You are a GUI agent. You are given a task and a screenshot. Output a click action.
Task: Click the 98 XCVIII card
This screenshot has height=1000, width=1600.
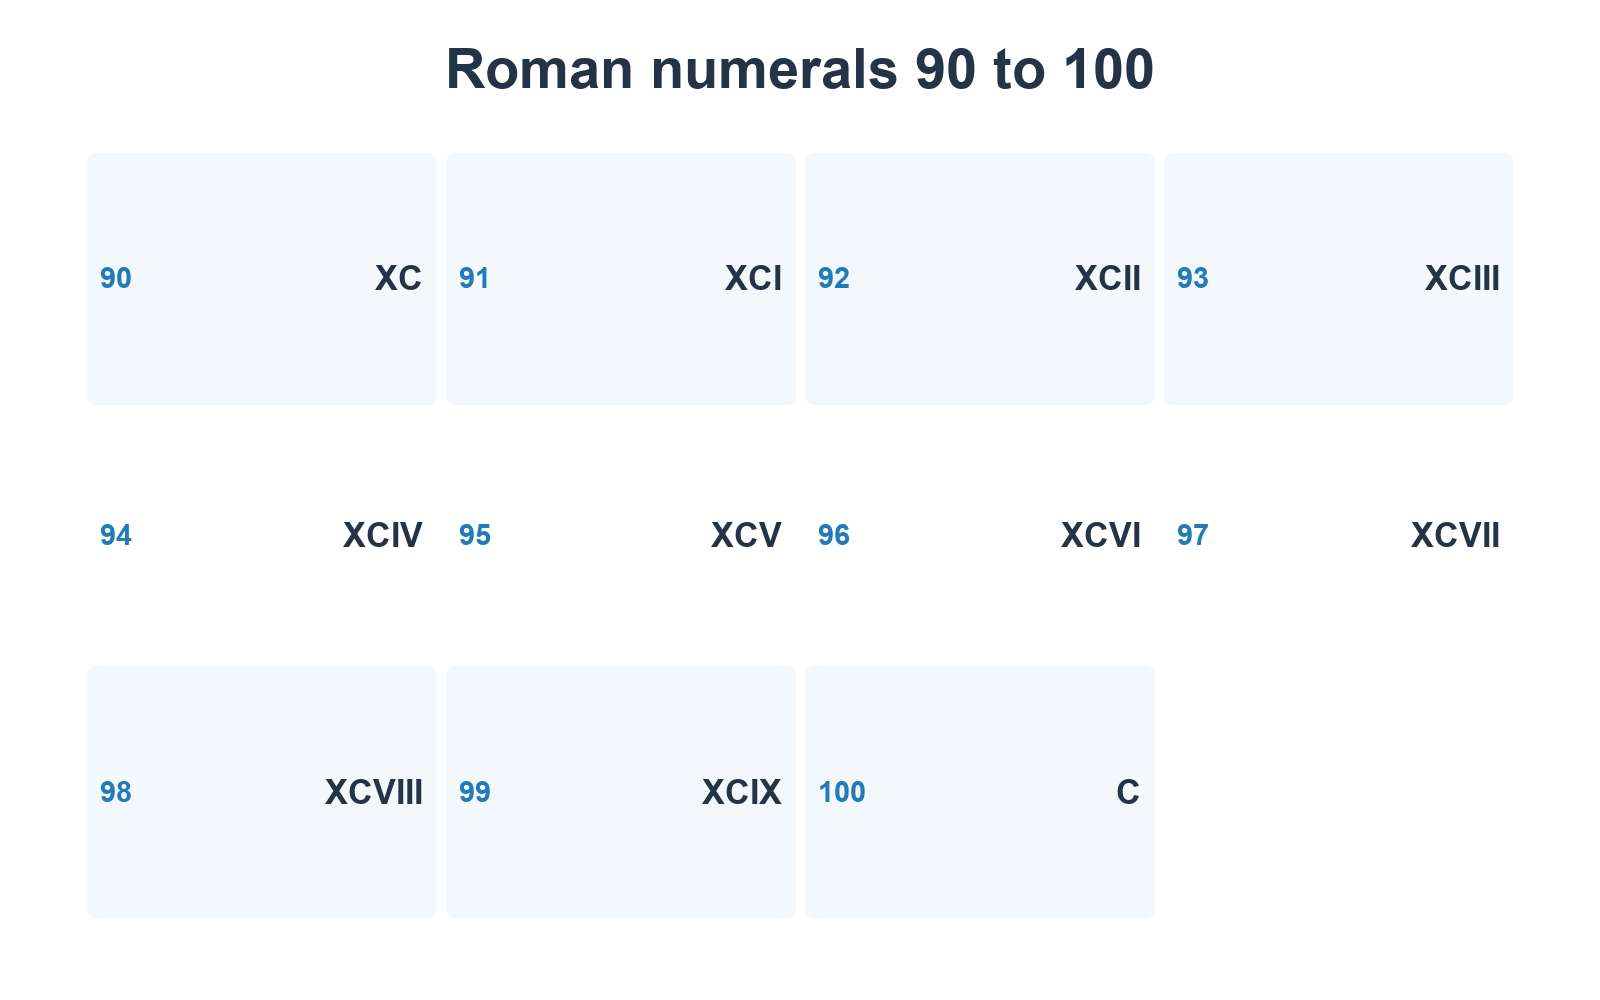(262, 792)
